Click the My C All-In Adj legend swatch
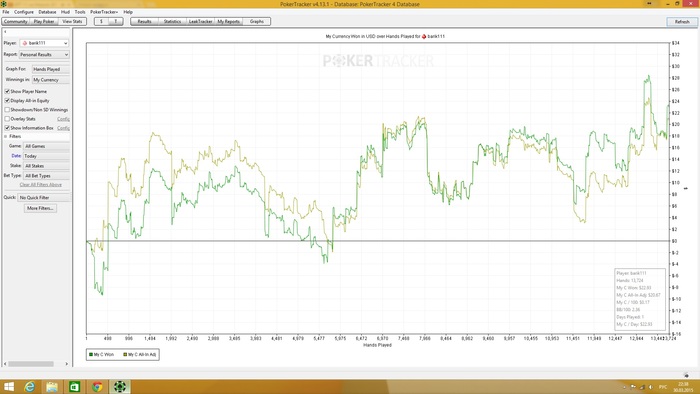This screenshot has height=394, width=700. [125, 355]
